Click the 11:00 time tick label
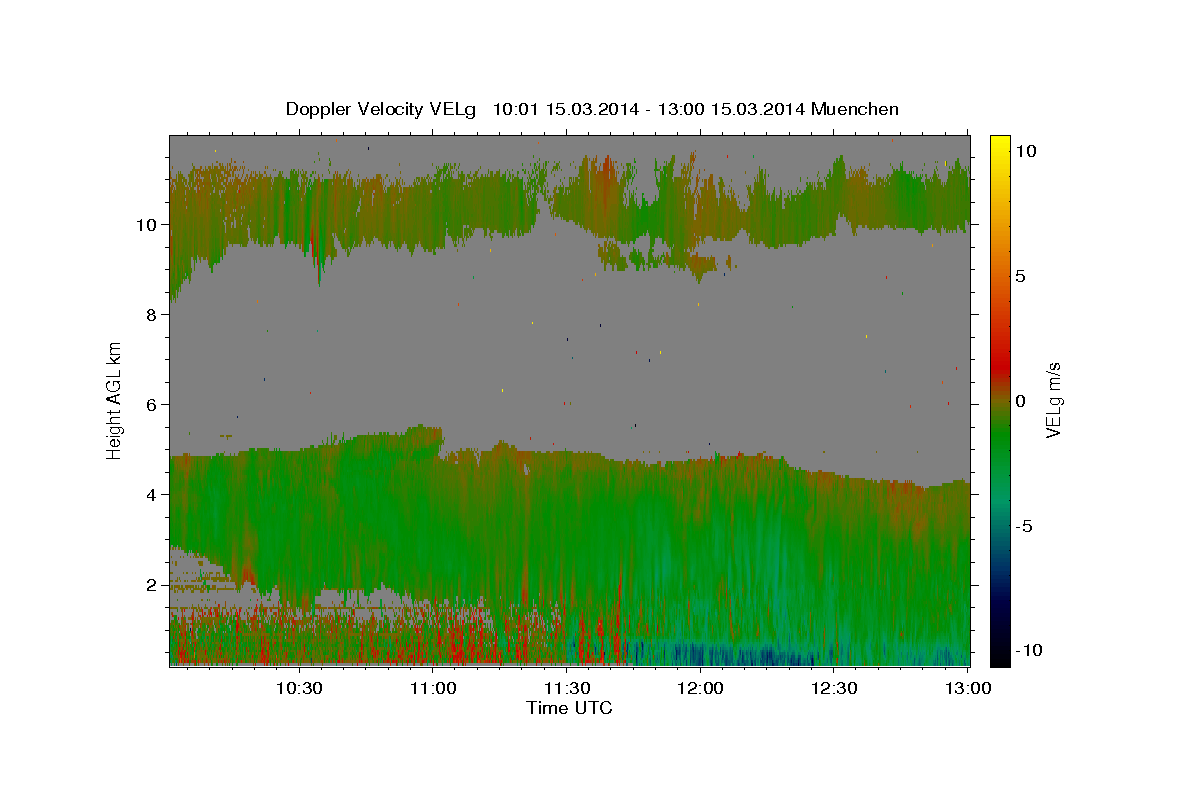This screenshot has width=1200, height=800. pos(434,688)
